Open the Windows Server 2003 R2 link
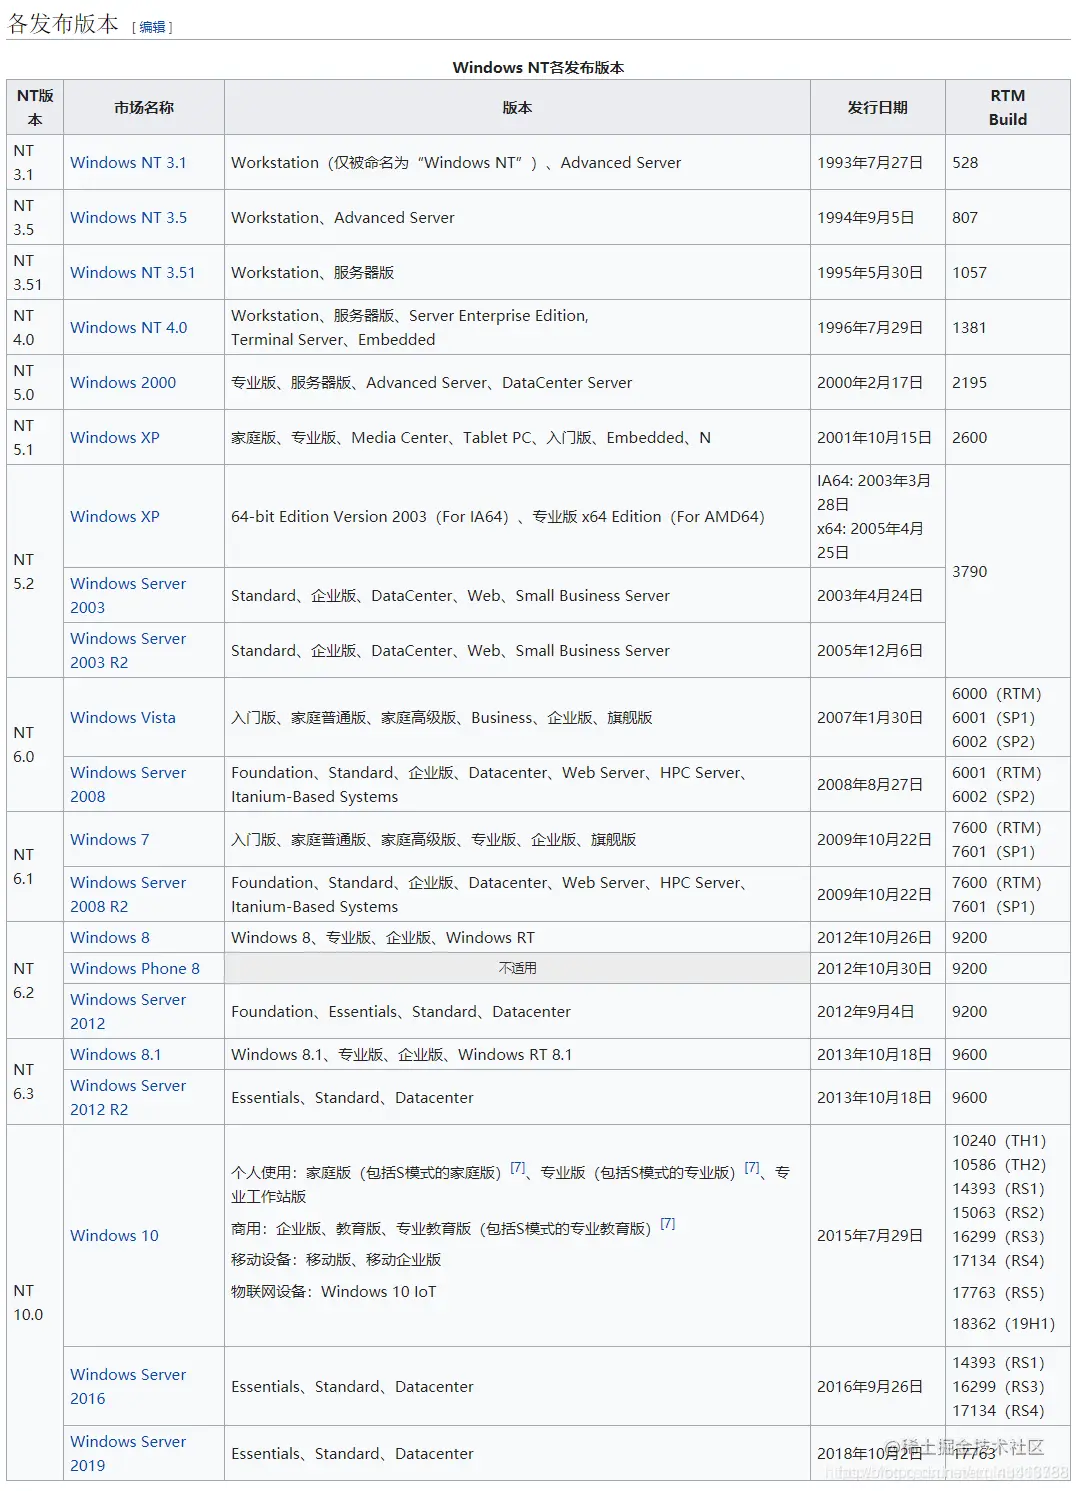The height and width of the screenshot is (1491, 1078). click(128, 650)
